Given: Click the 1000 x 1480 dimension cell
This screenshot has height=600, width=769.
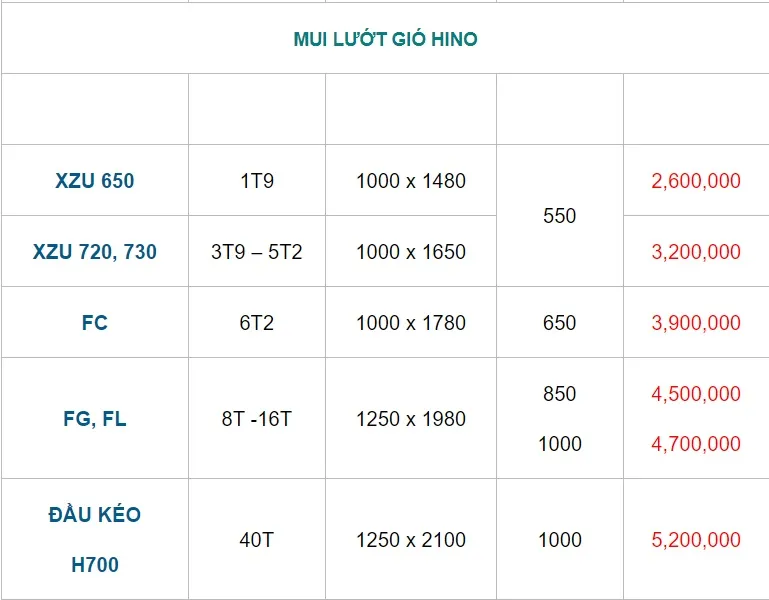Looking at the screenshot, I should [x=410, y=181].
